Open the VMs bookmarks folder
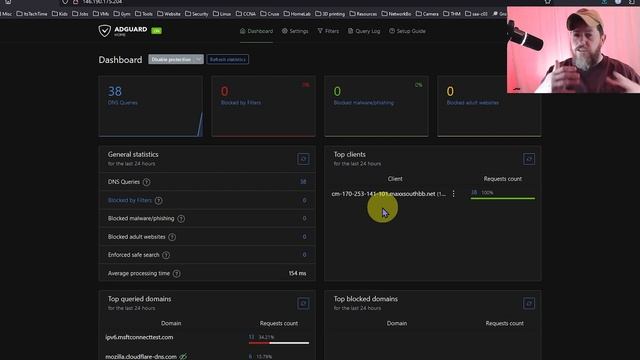The width and height of the screenshot is (640, 360). click(x=101, y=14)
